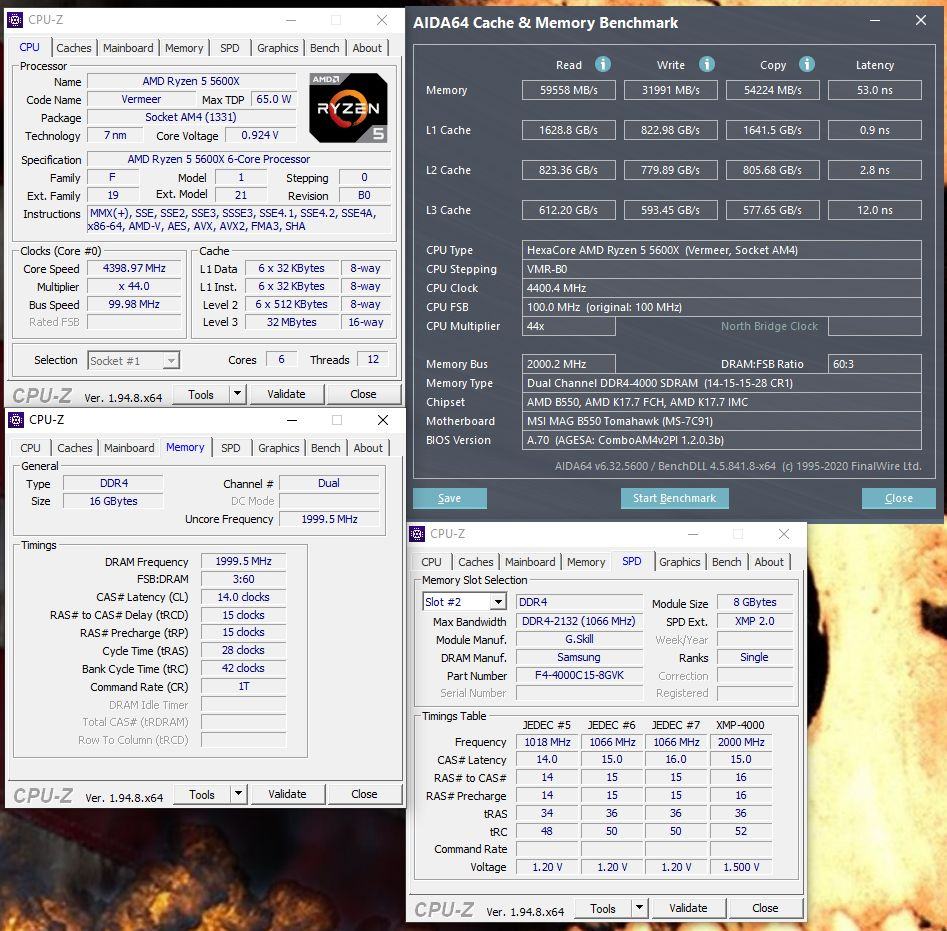Open Bench tab in CPU-Z Memory window
Viewport: 947px width, 931px height.
(326, 448)
